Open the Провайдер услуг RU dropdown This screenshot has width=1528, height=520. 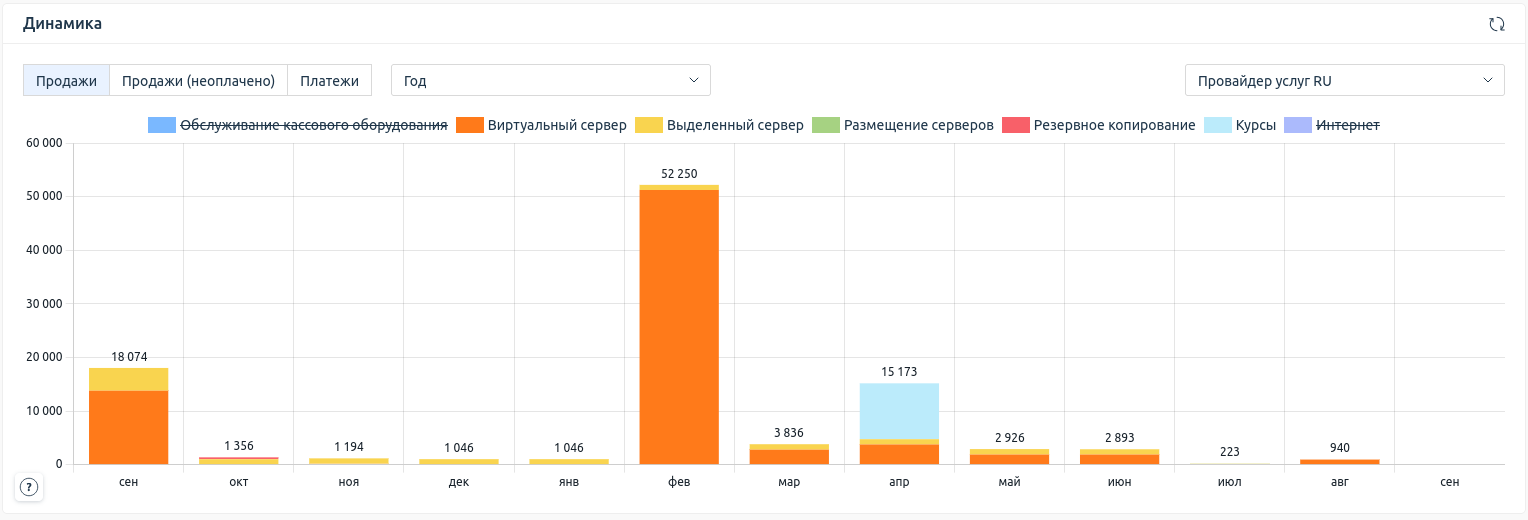1344,80
